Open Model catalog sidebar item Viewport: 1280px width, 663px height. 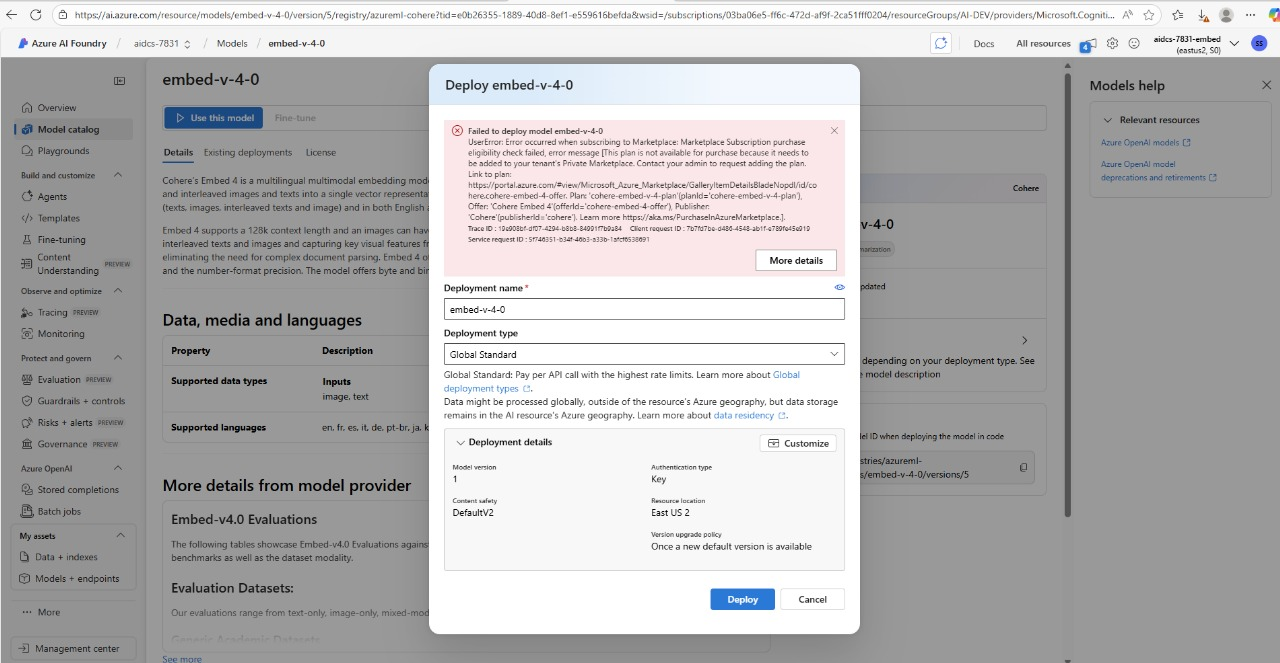pos(67,129)
